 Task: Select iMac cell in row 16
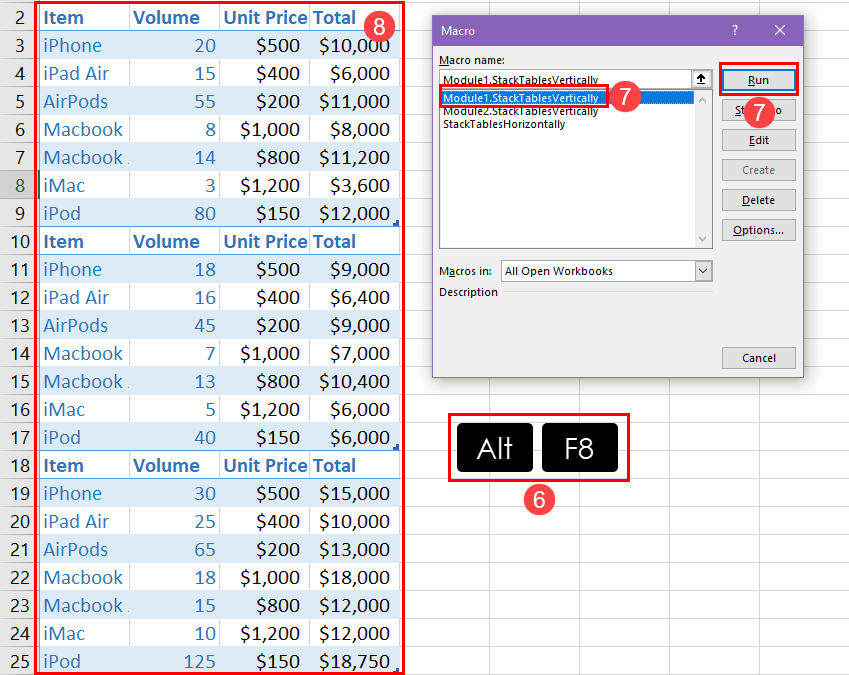(84, 410)
